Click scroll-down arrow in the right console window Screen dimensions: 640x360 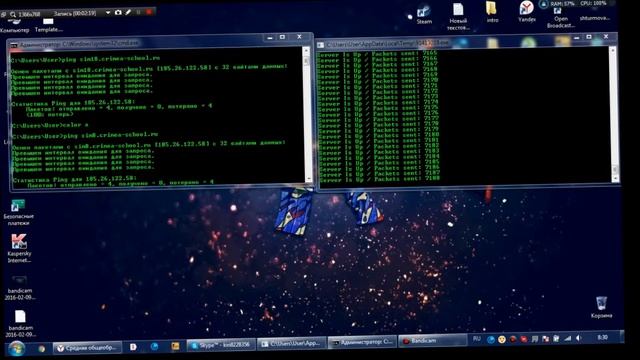616,178
